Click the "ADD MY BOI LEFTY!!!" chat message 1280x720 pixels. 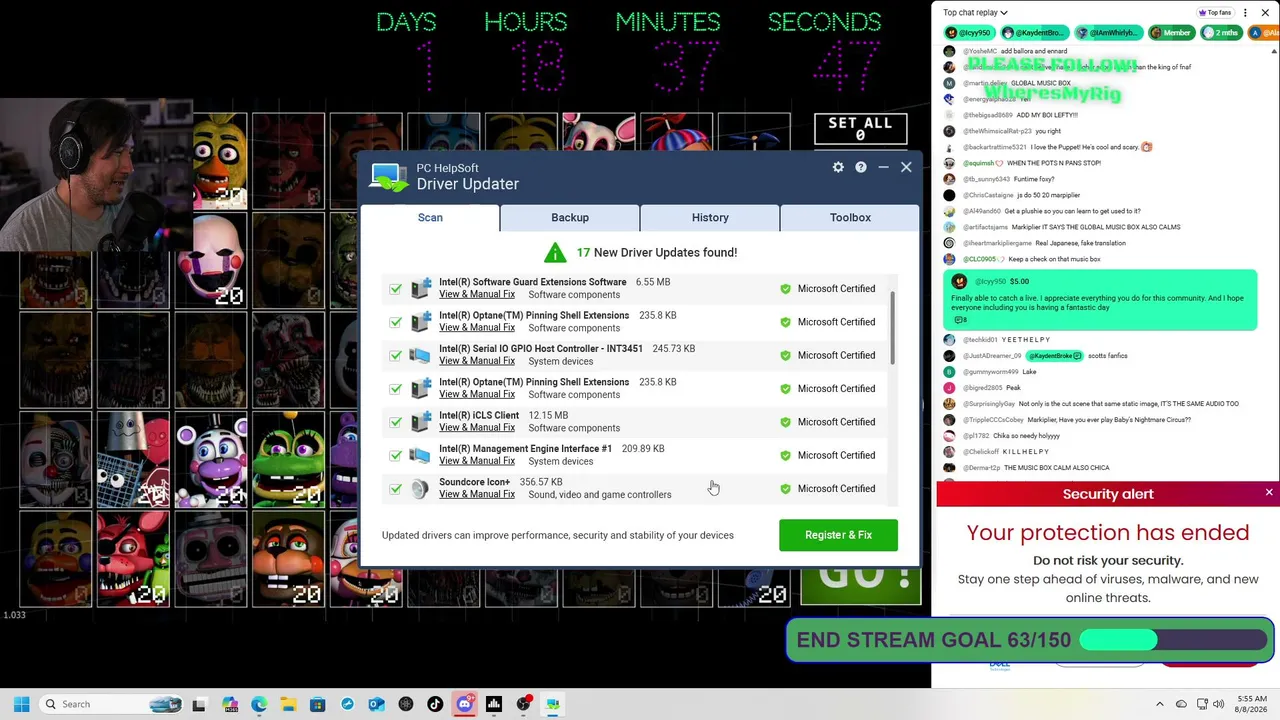(1047, 115)
